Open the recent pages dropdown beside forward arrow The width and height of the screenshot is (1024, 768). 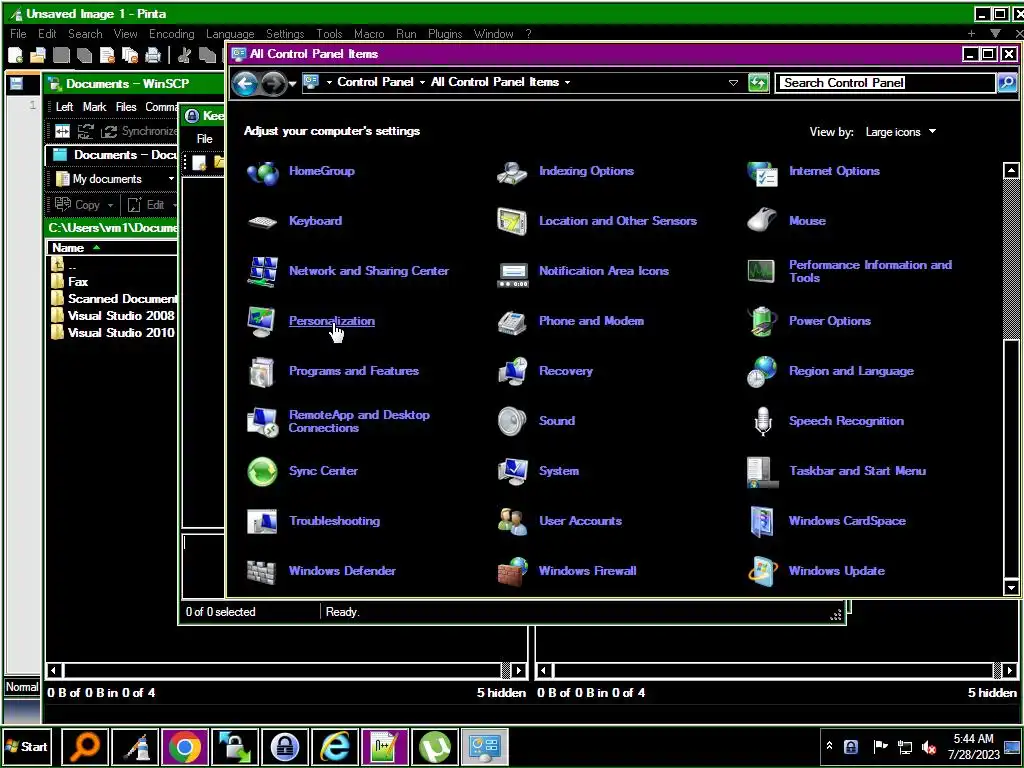pos(293,84)
